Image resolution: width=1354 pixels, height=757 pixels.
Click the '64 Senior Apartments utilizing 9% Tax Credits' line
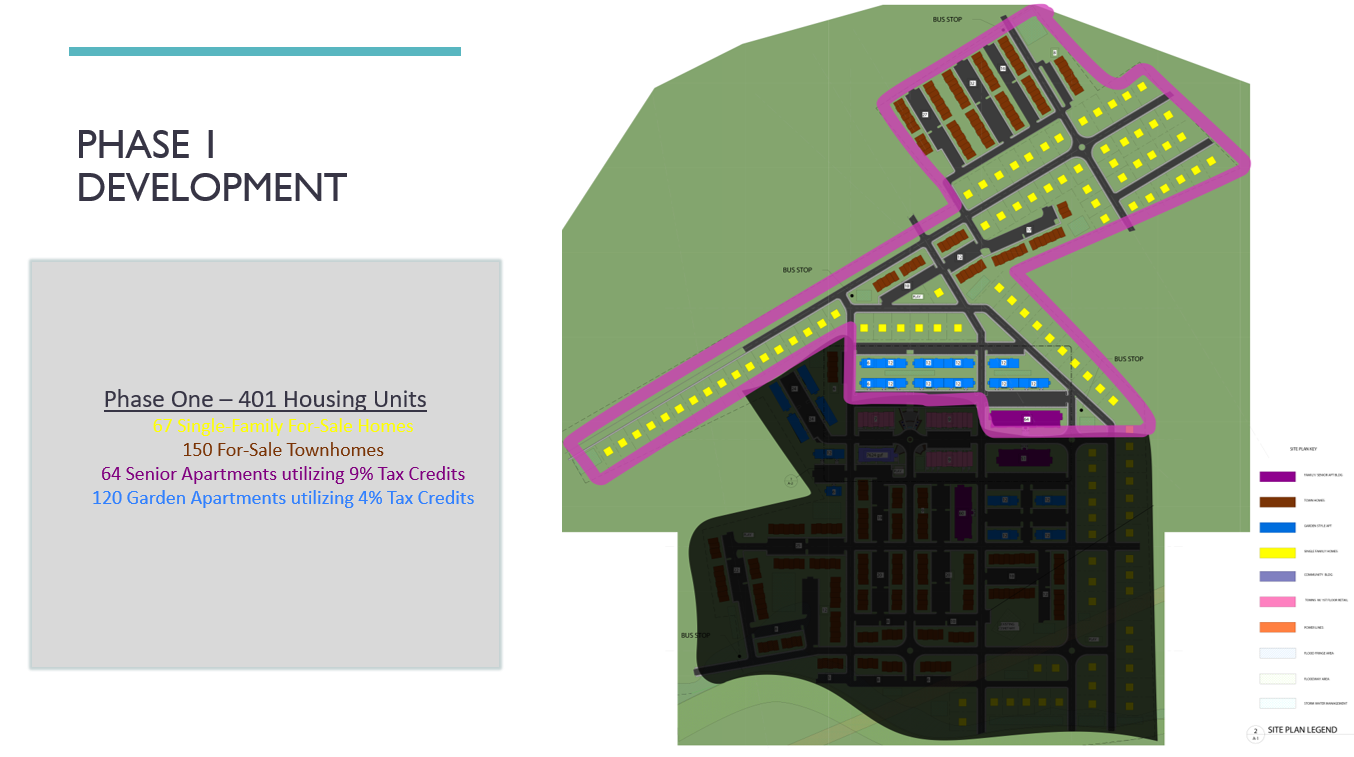pos(283,474)
